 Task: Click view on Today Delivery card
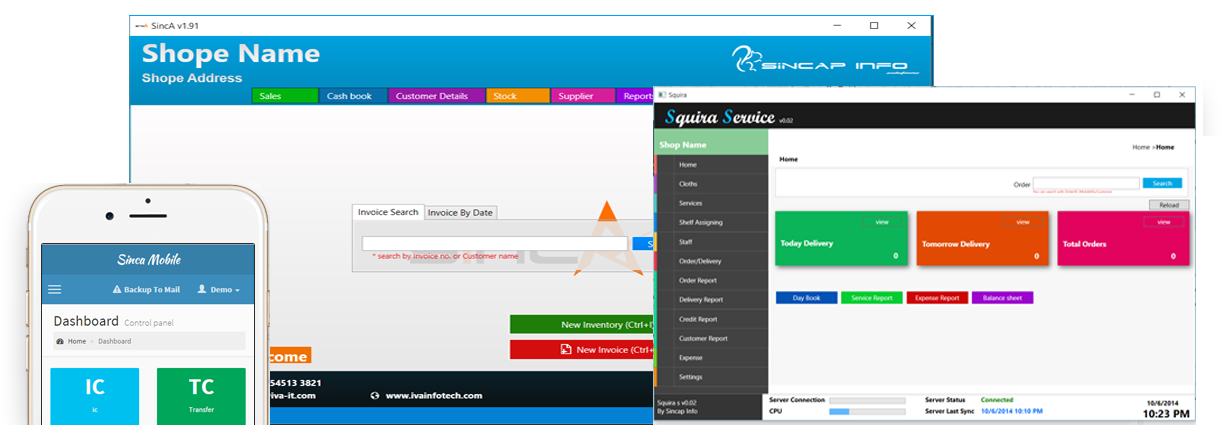(x=882, y=221)
